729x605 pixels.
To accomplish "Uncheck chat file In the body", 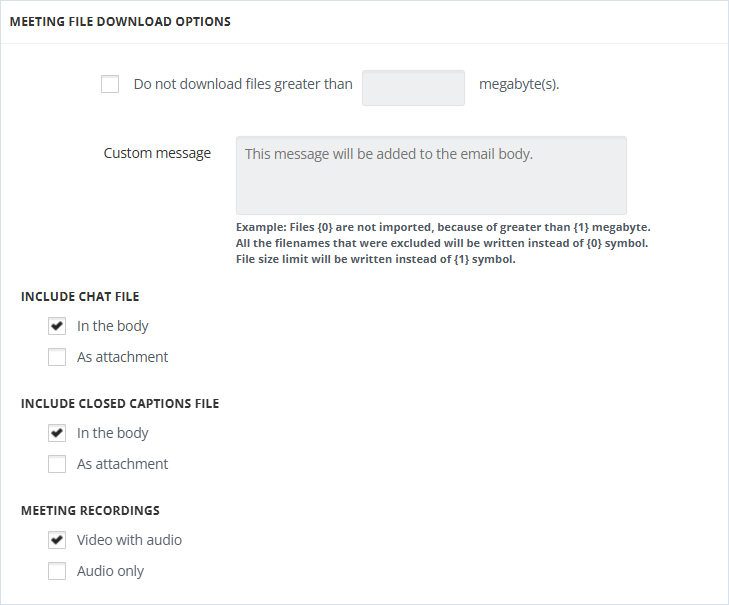I will [x=57, y=326].
